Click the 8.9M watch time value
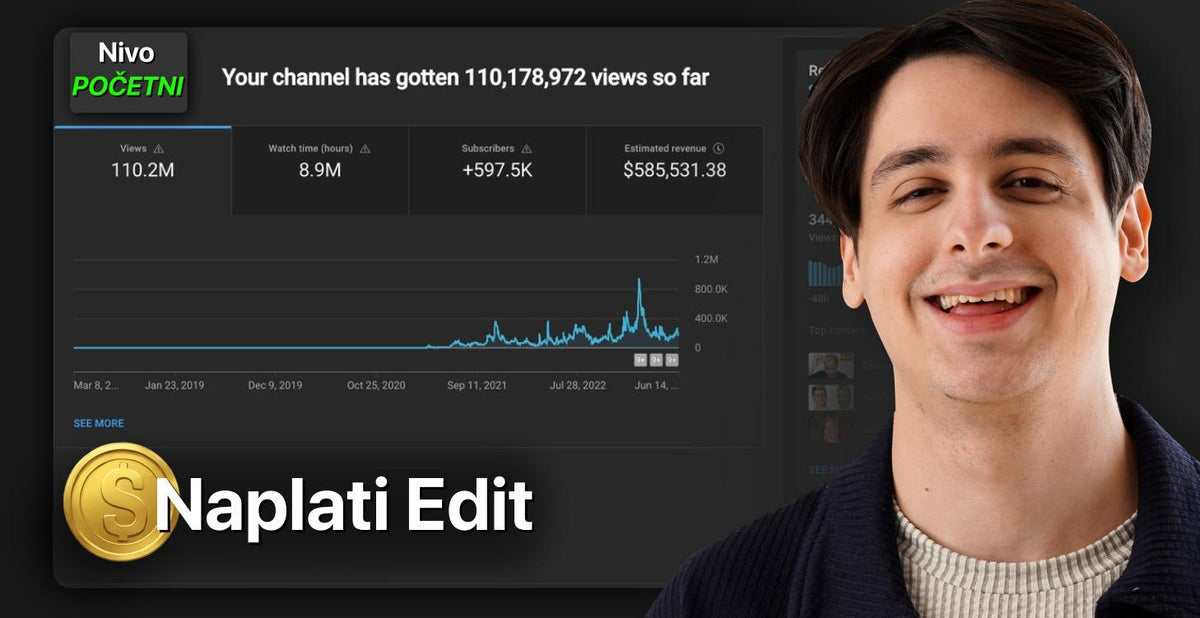This screenshot has height=618, width=1200. tap(320, 171)
